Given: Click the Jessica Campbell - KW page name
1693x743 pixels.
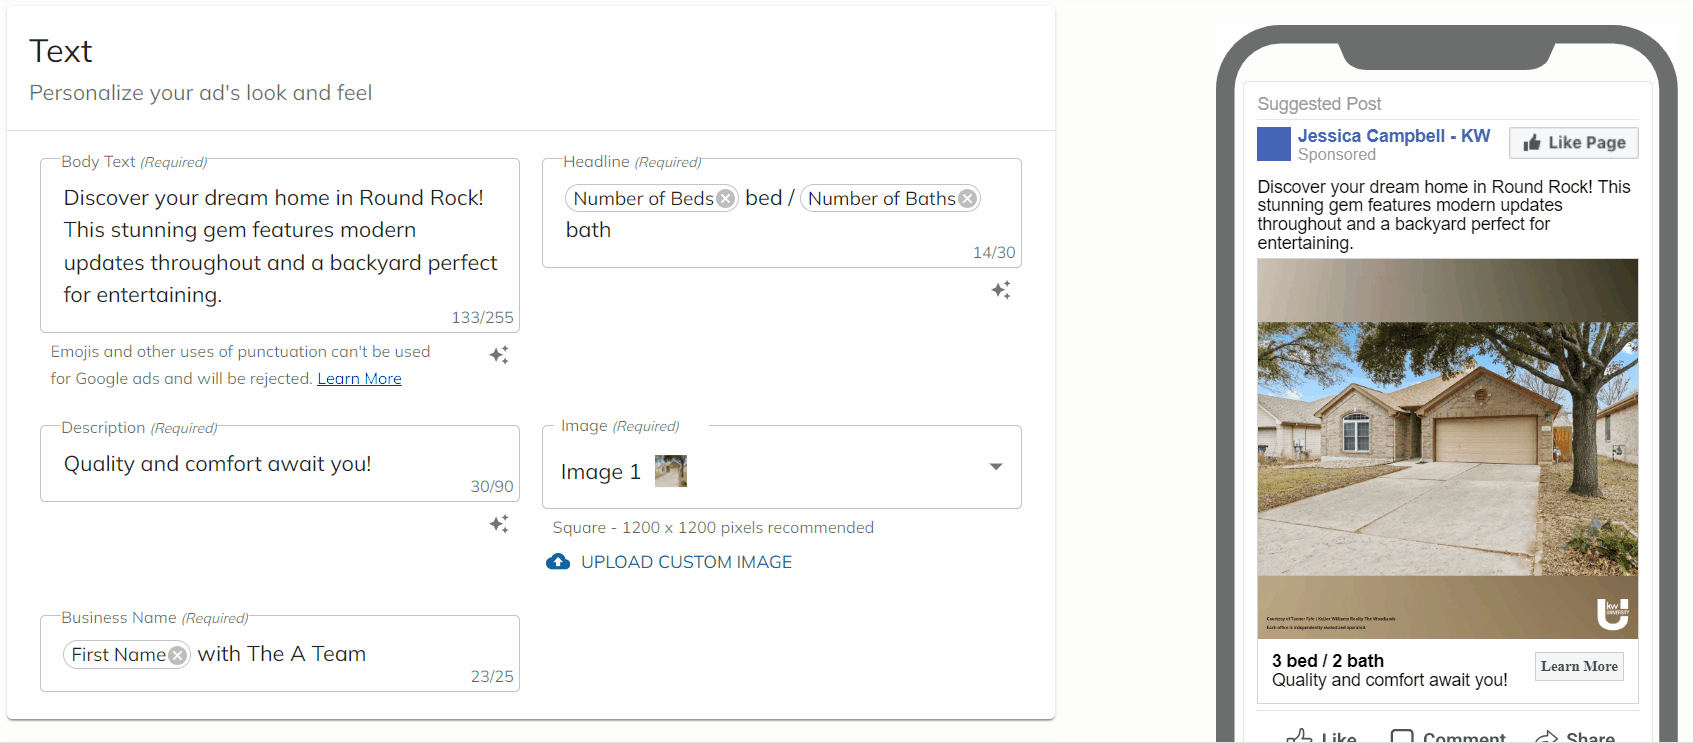Looking at the screenshot, I should pyautogui.click(x=1393, y=136).
